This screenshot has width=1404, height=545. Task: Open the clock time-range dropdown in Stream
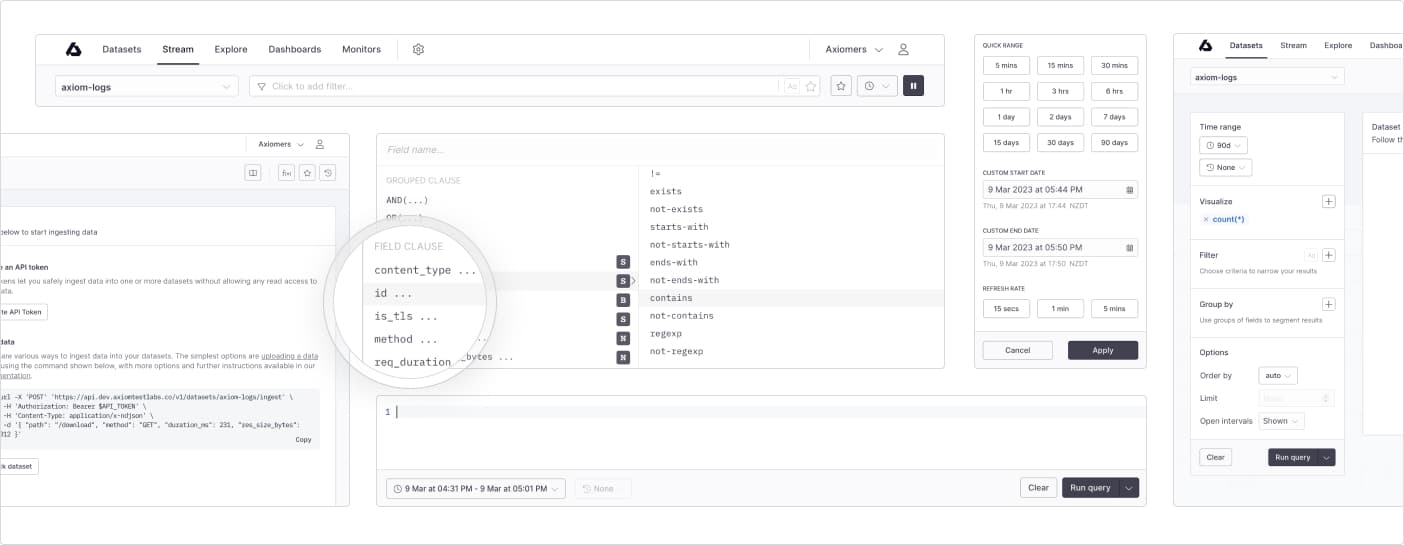click(x=877, y=86)
